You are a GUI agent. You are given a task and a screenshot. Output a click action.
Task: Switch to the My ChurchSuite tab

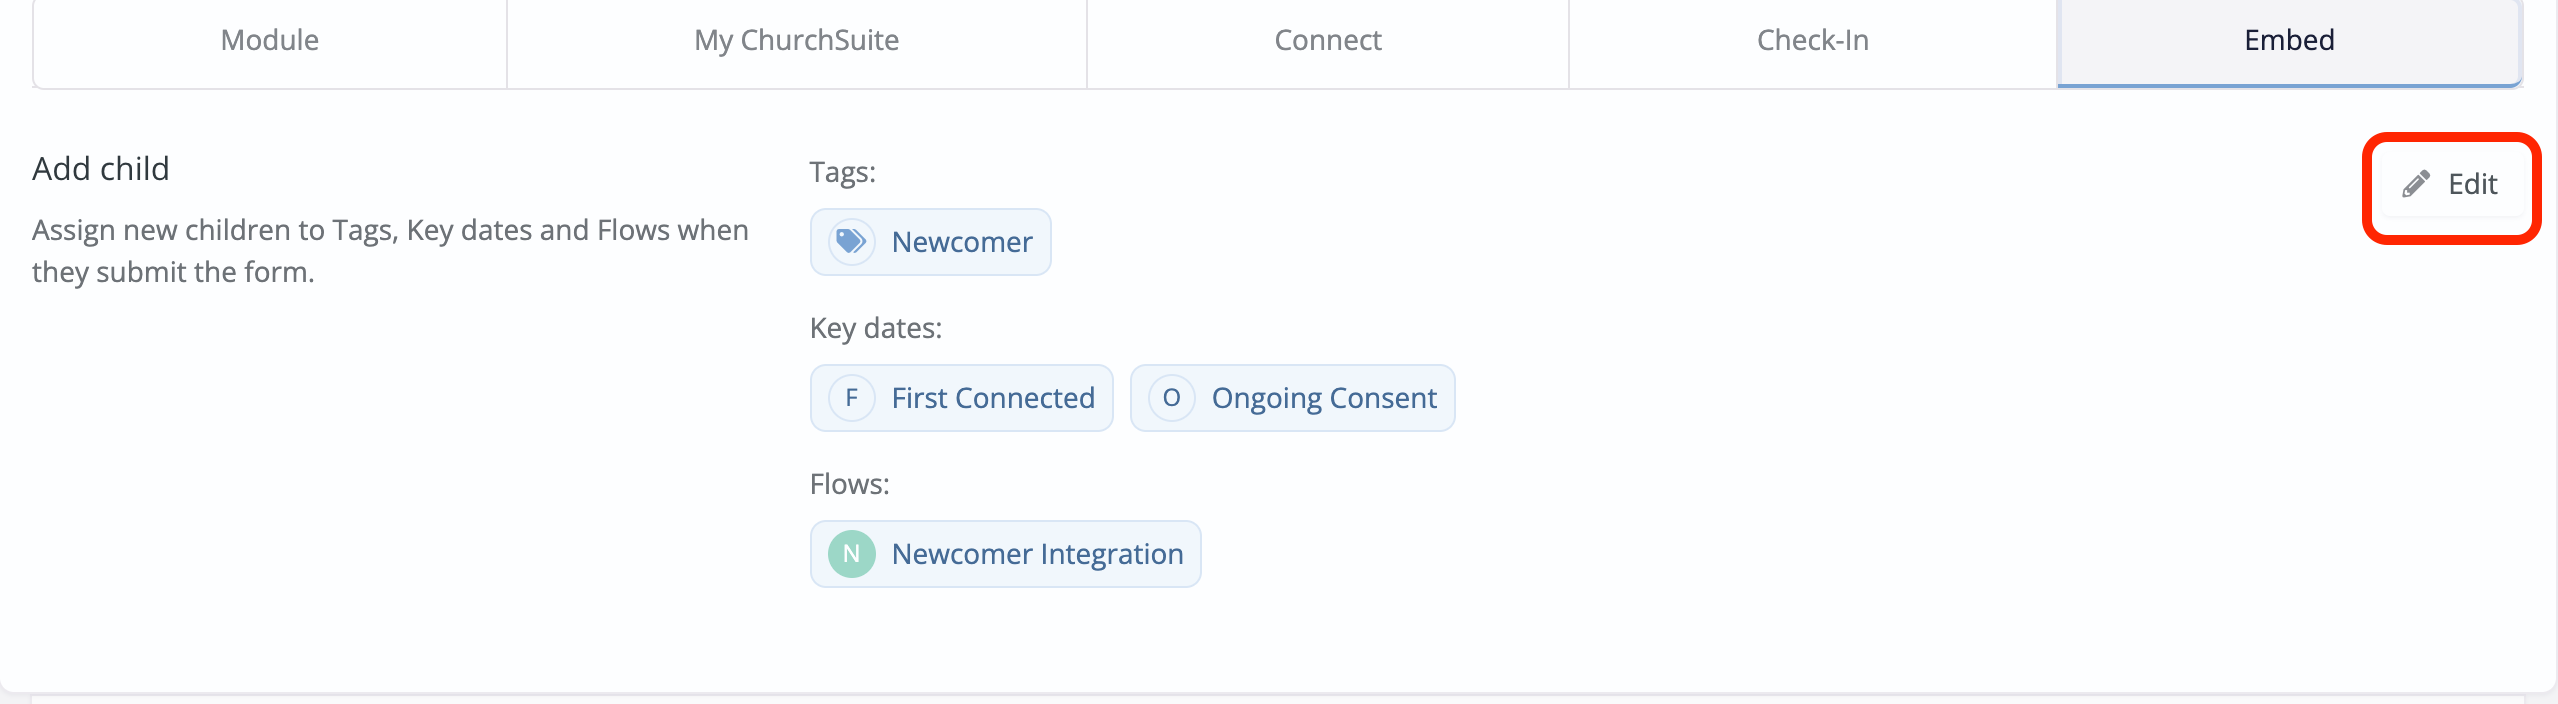[x=796, y=41]
